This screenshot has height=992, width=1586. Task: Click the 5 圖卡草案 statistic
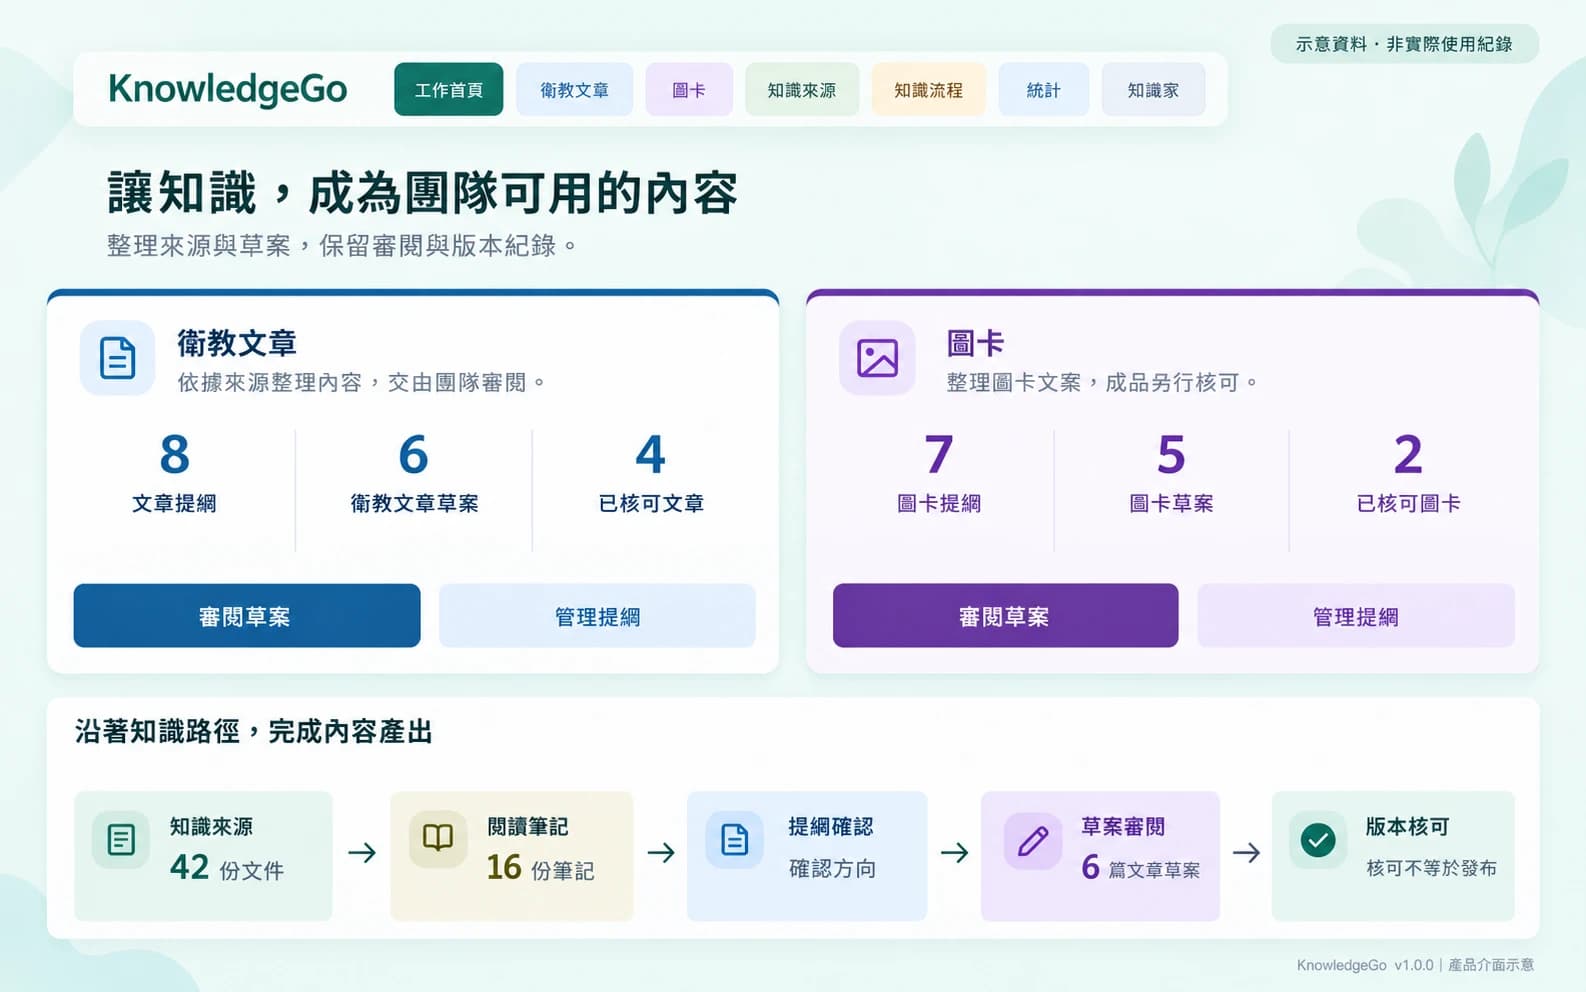(1171, 473)
